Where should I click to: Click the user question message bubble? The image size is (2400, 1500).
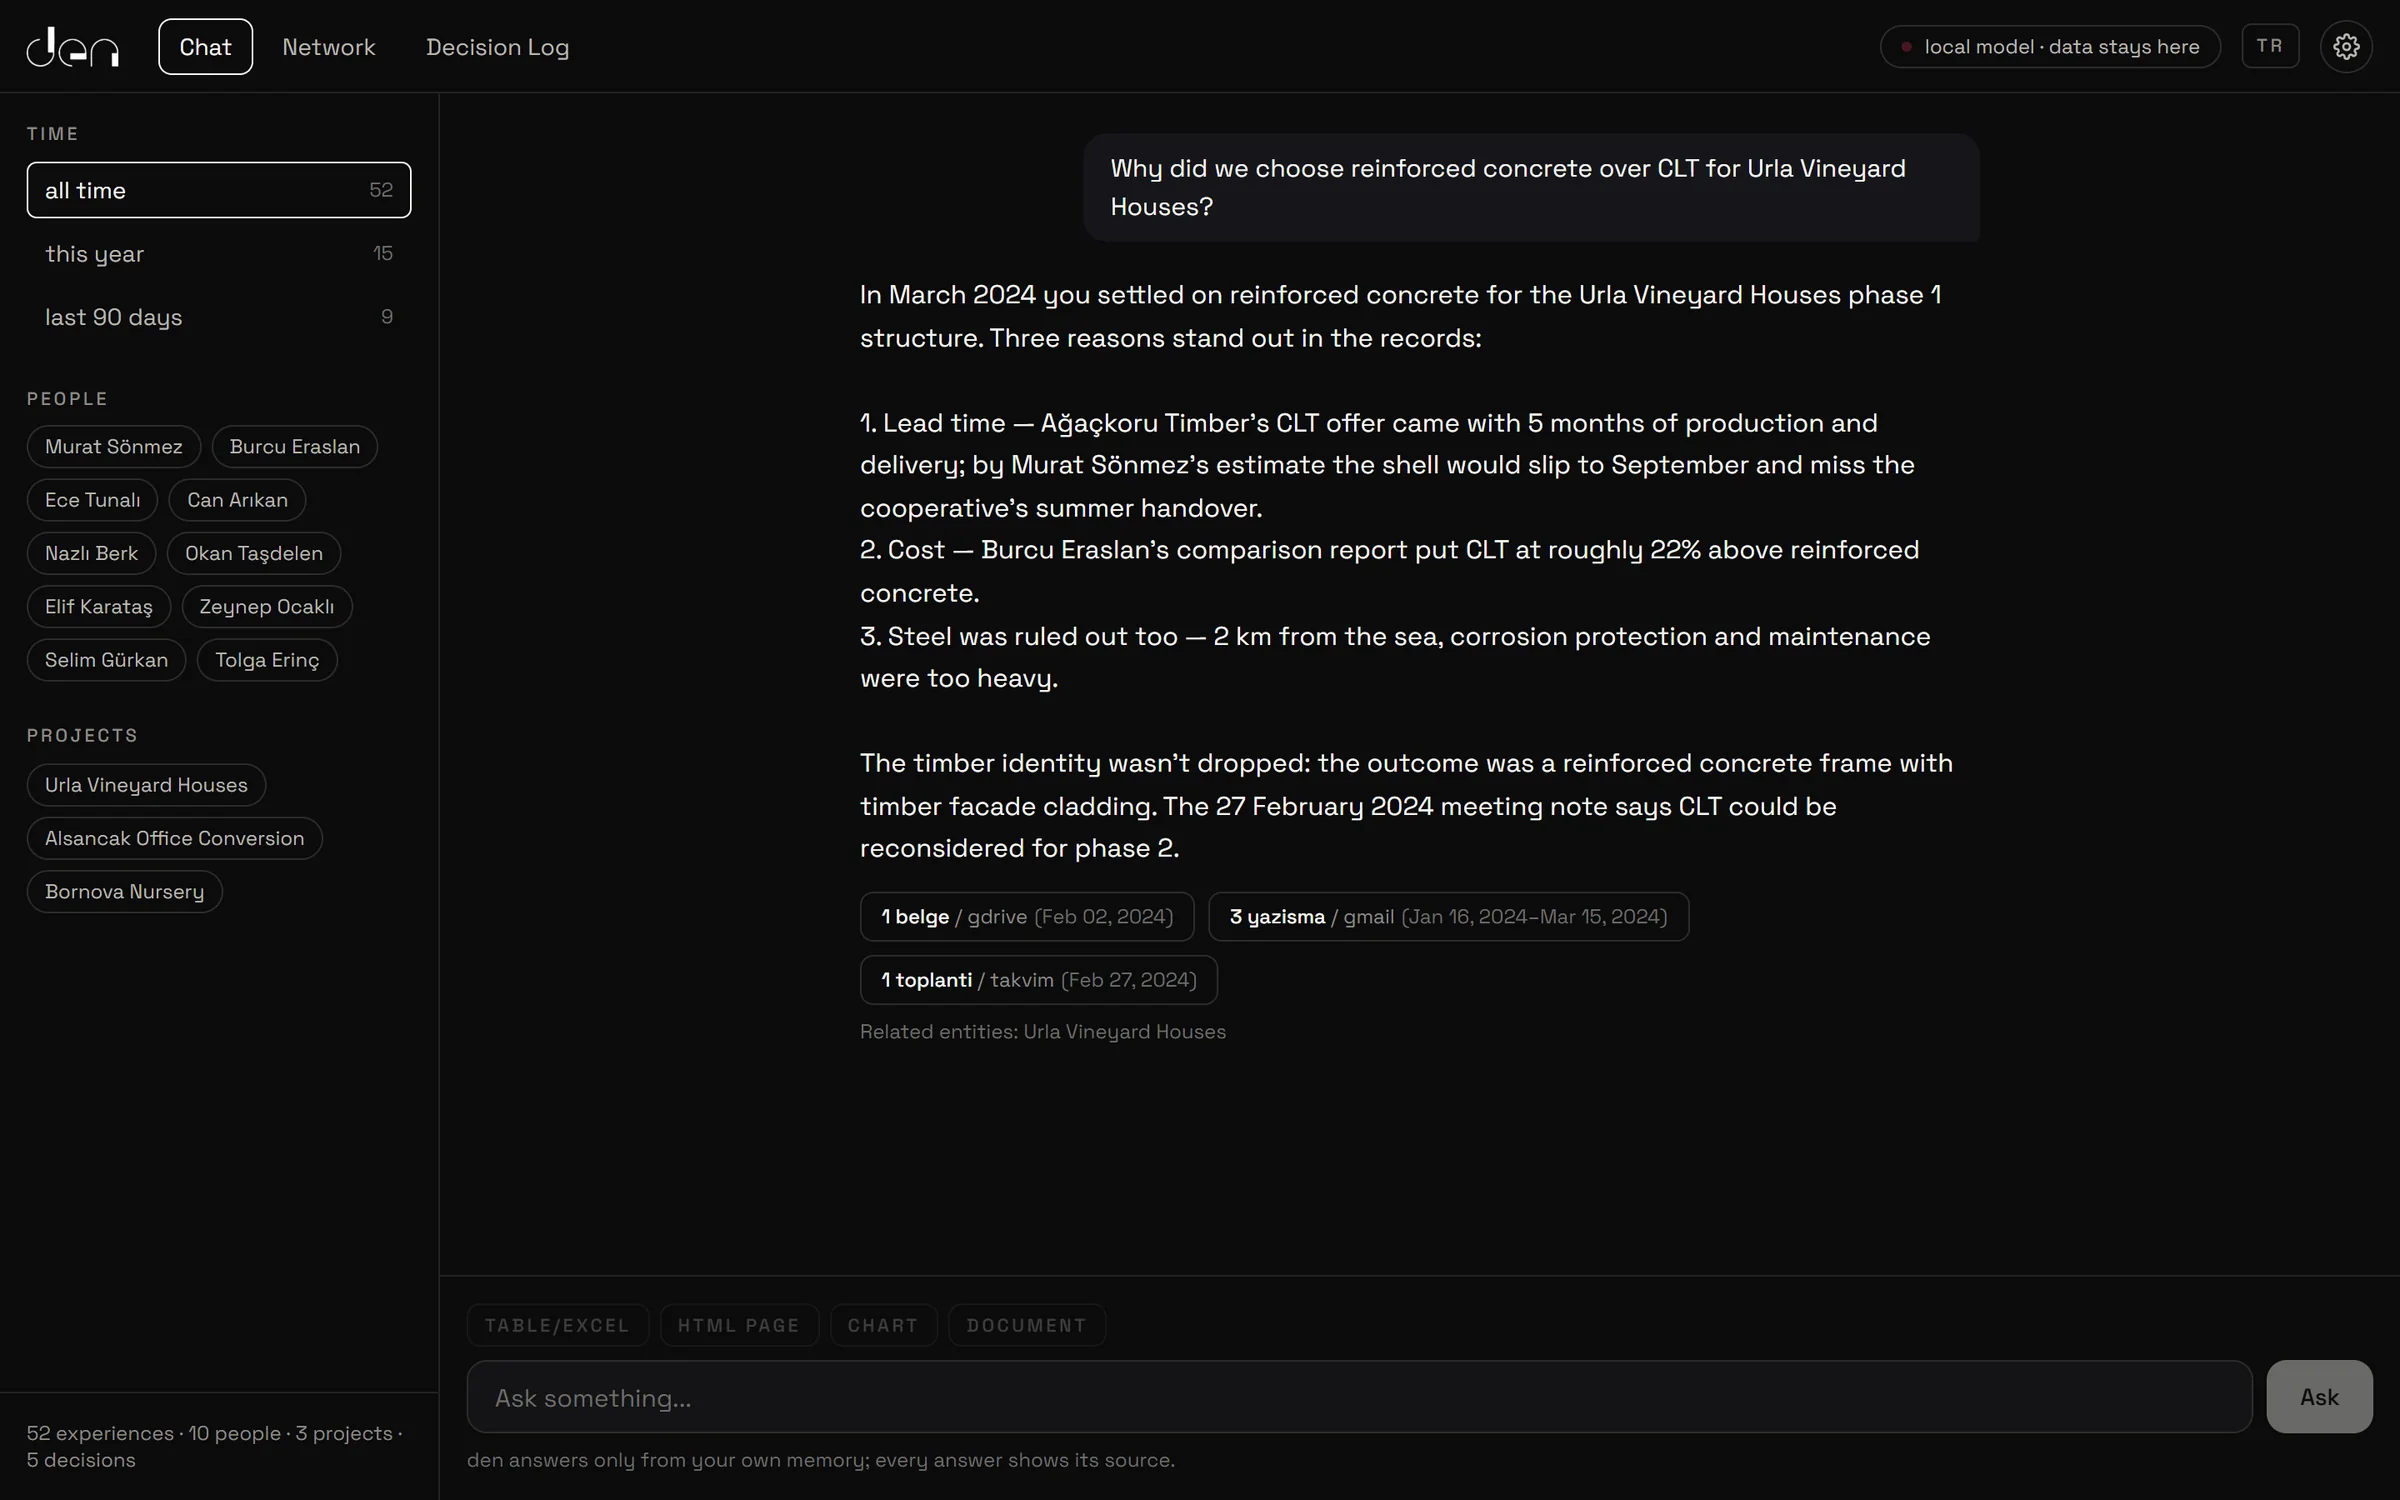click(x=1531, y=188)
